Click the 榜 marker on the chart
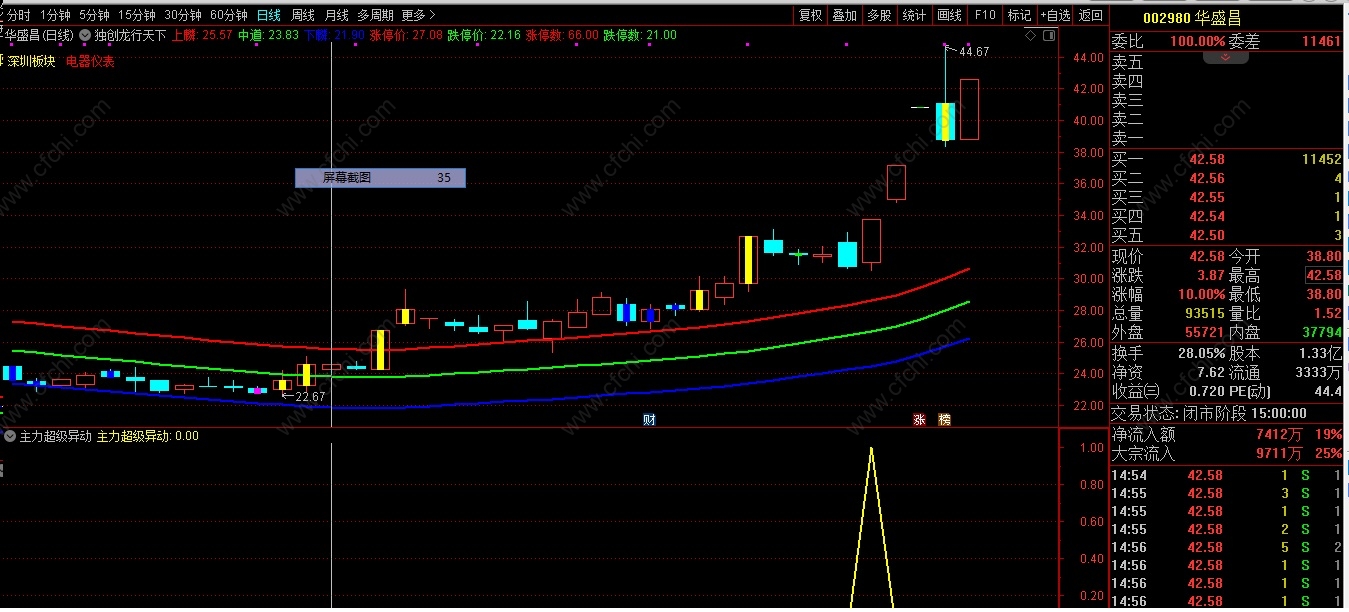 coord(944,420)
